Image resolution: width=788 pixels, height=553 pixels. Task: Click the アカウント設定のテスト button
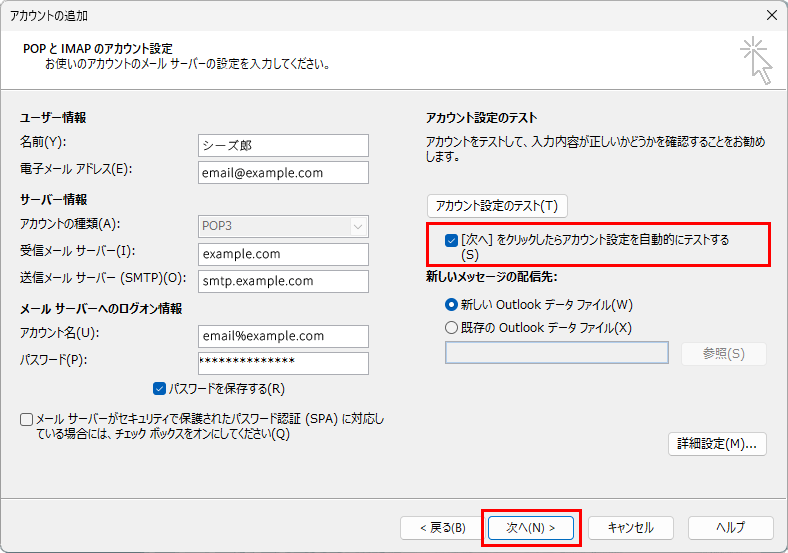[x=497, y=206]
